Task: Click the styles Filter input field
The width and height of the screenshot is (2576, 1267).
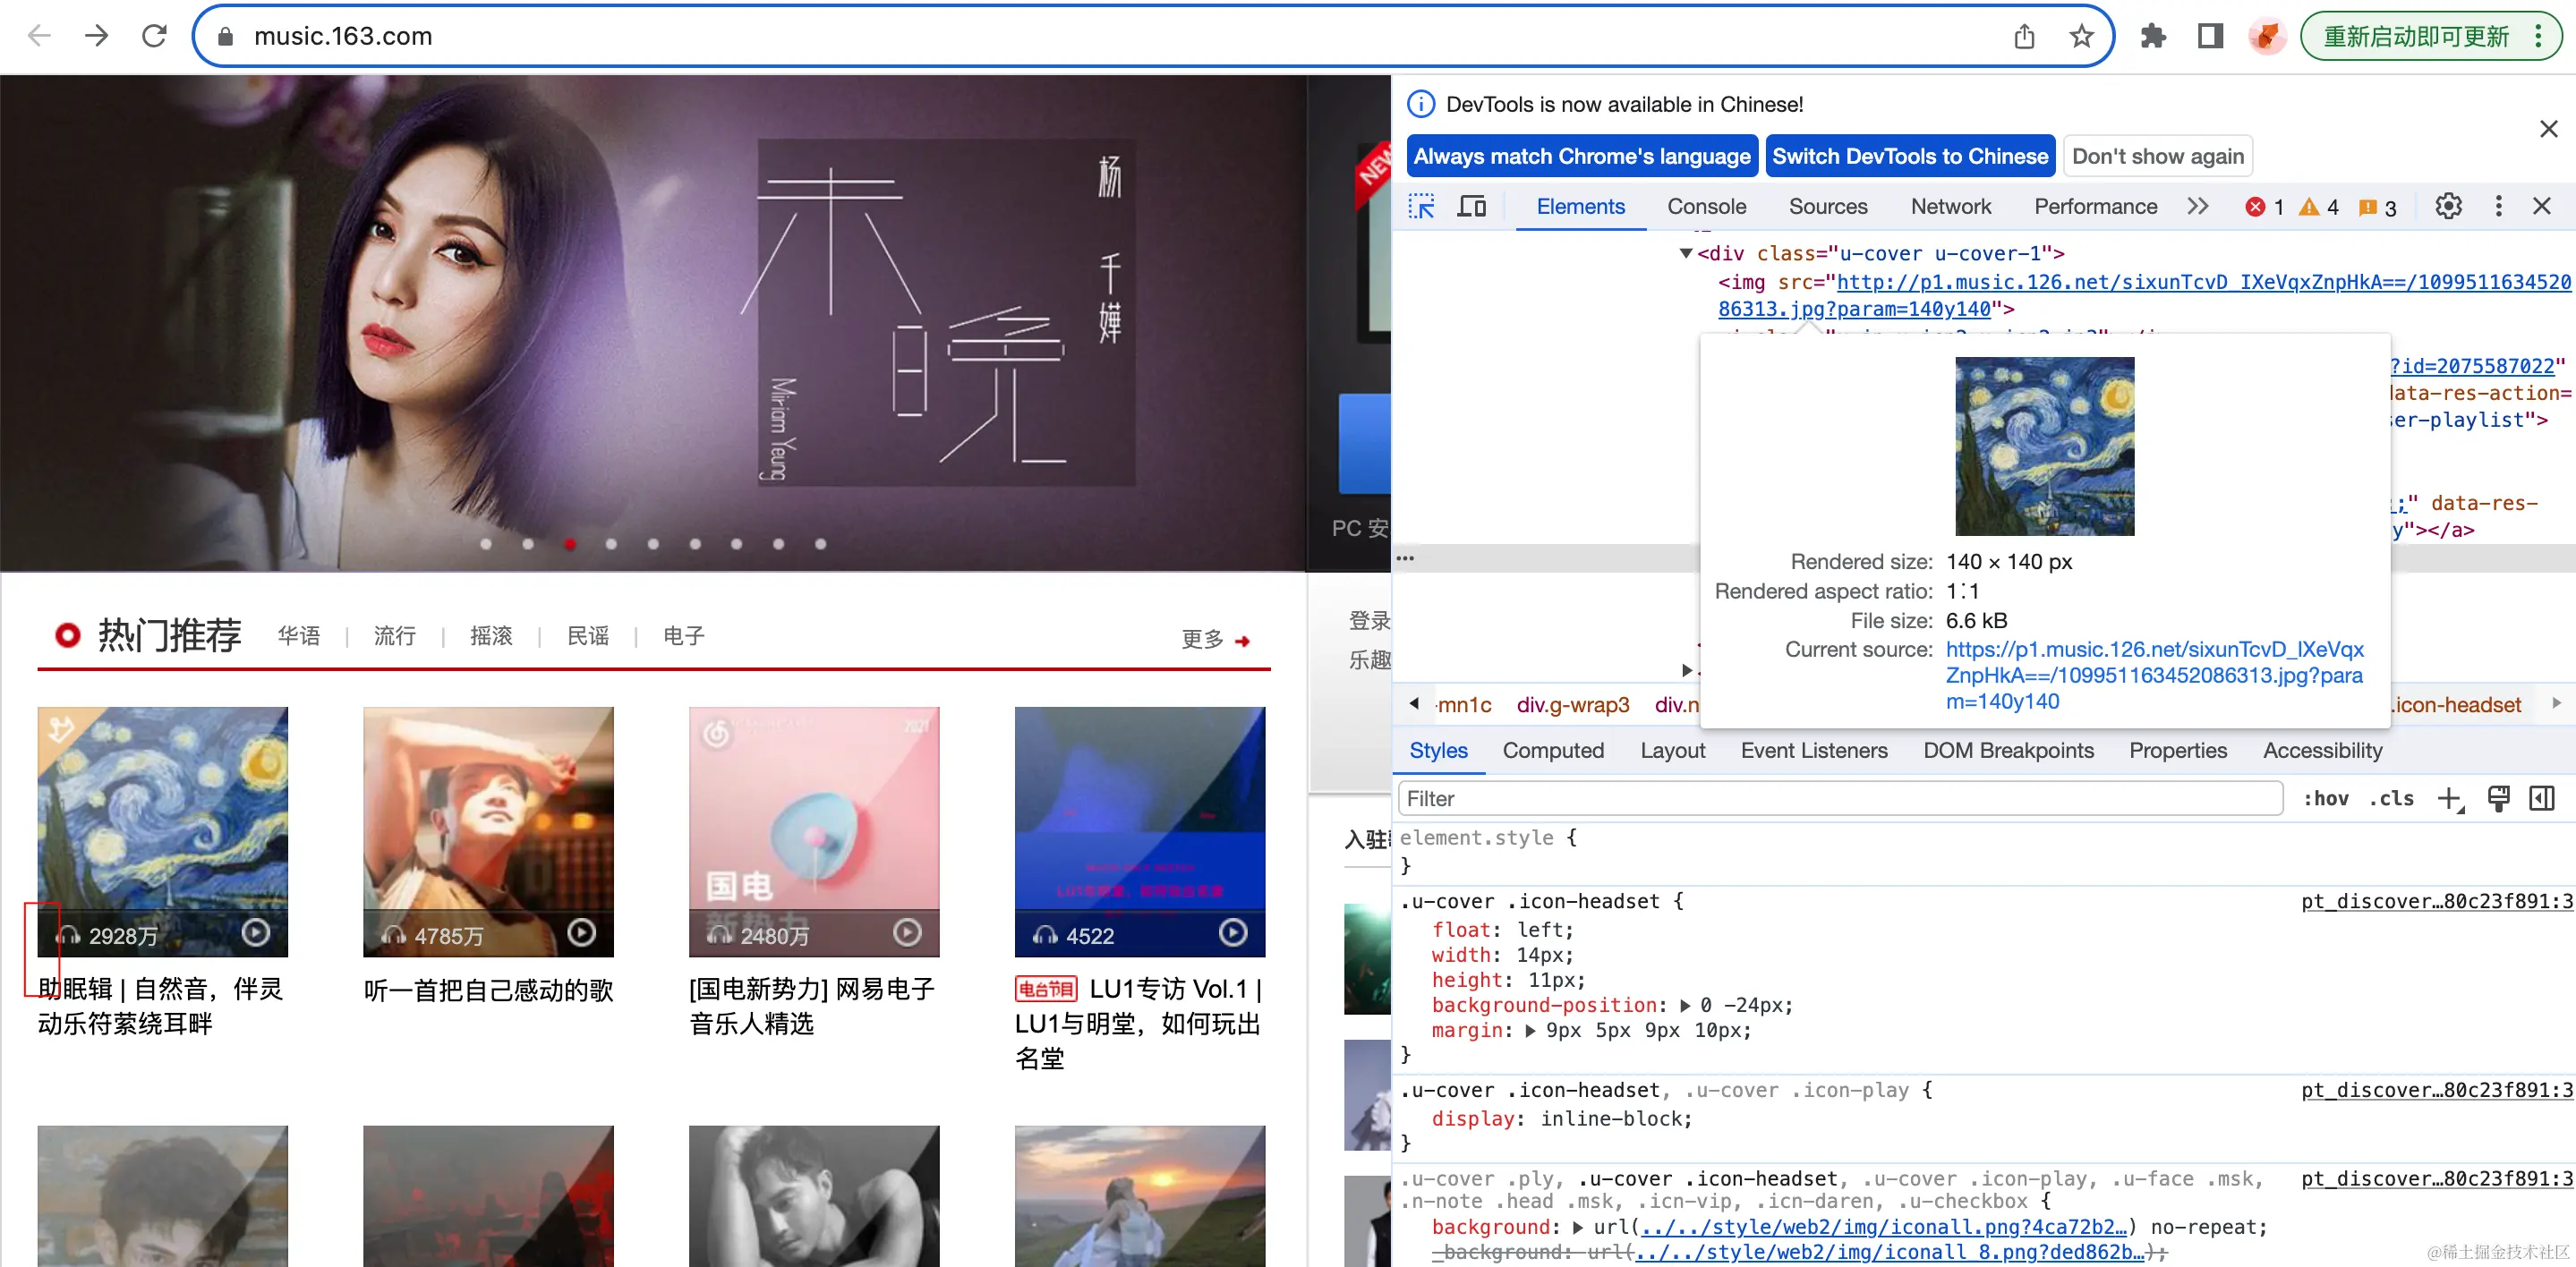Action: [x=1840, y=798]
